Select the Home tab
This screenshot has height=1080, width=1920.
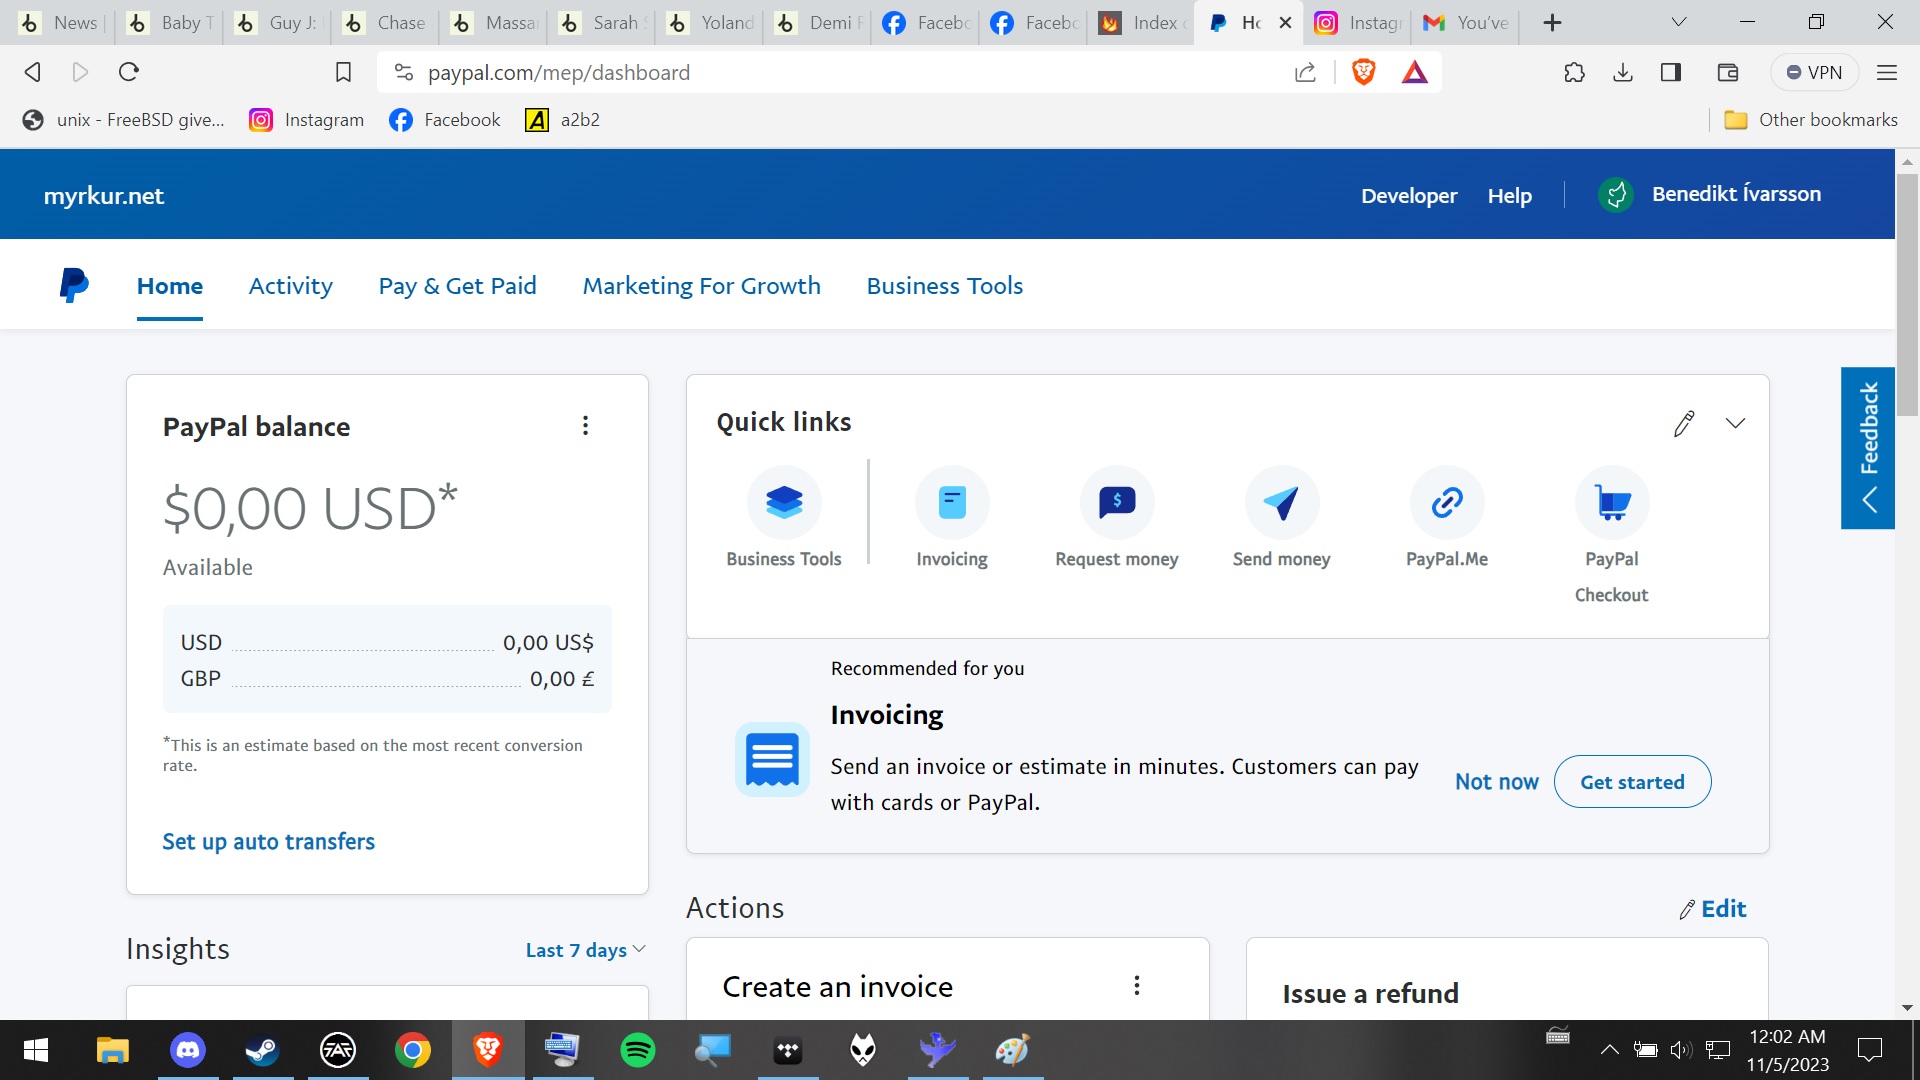tap(170, 286)
